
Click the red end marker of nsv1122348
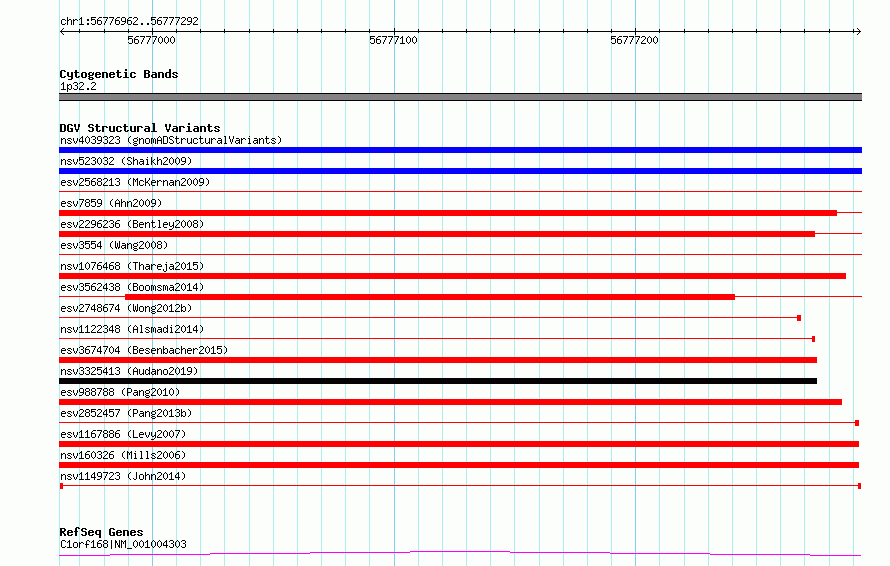813,339
